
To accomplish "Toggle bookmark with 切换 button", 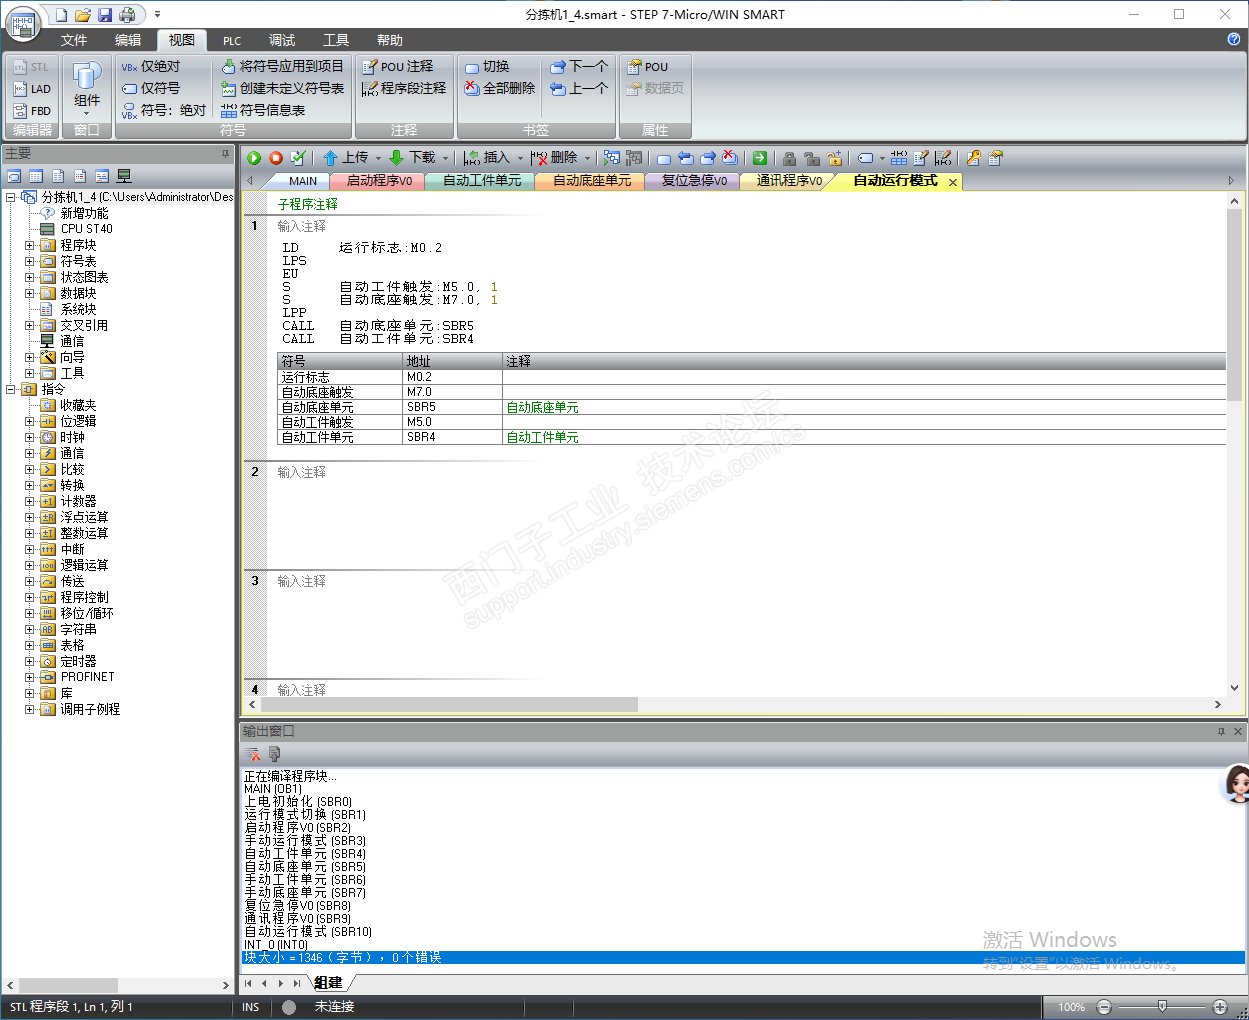I will [x=487, y=66].
